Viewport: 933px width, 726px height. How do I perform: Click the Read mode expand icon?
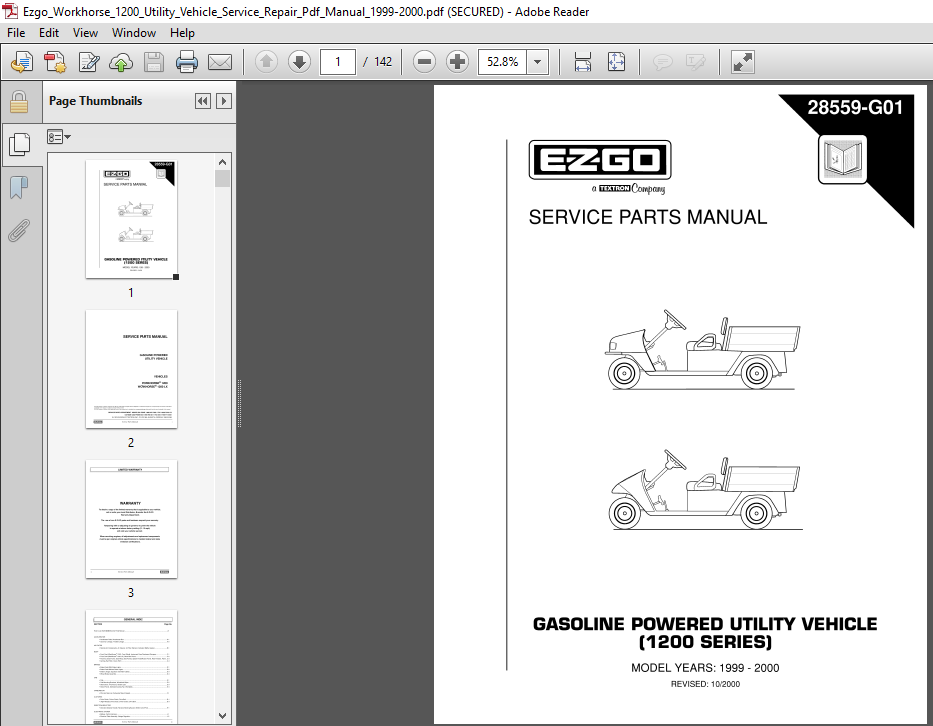coord(743,62)
